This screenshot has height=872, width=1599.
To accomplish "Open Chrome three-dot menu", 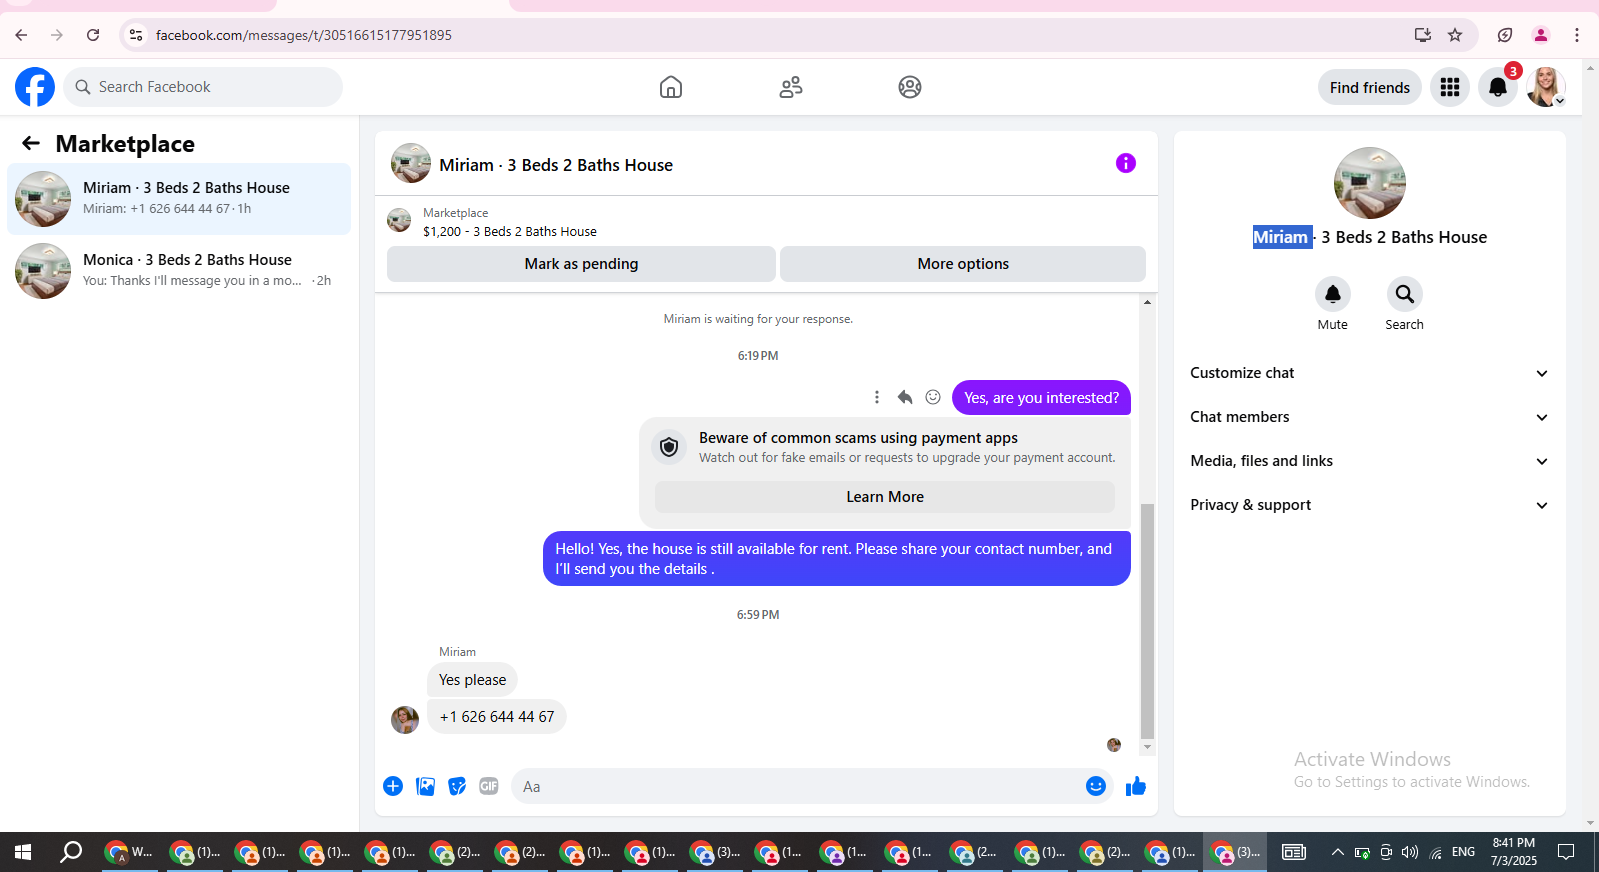I will click(1577, 35).
